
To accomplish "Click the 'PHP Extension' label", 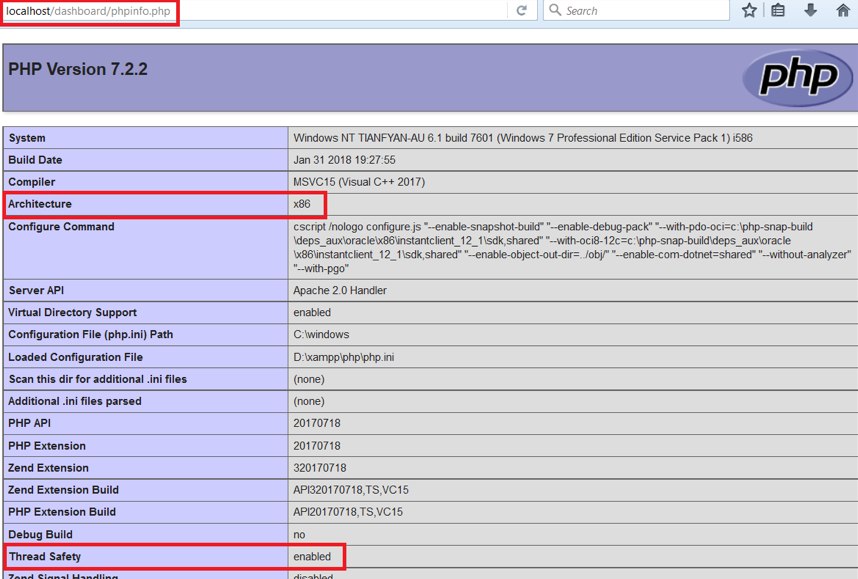I will click(47, 445).
